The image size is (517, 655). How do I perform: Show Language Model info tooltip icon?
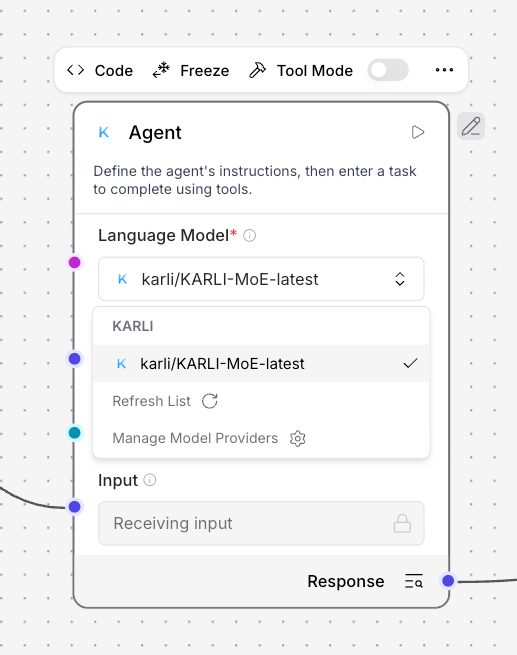(249, 236)
